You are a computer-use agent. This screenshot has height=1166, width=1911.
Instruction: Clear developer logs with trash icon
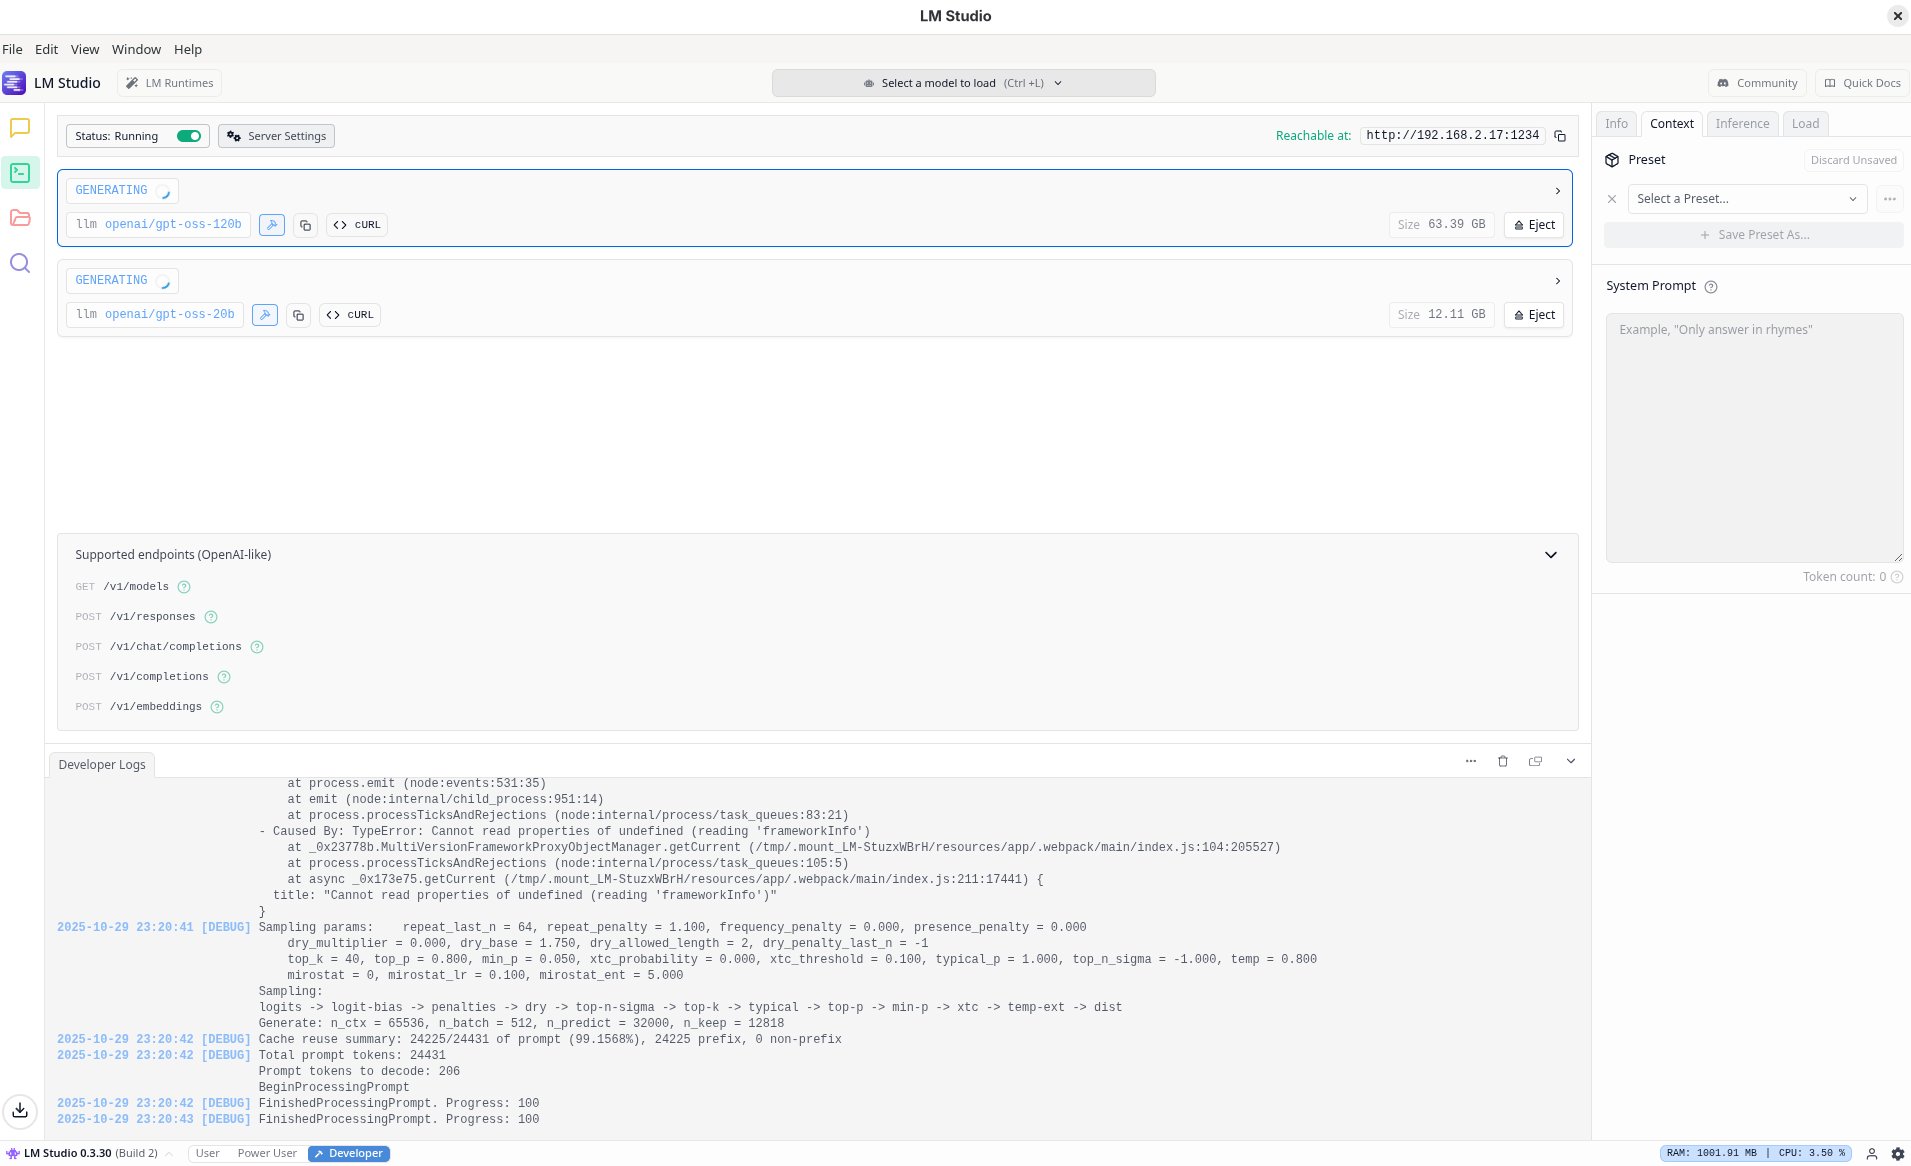1502,761
